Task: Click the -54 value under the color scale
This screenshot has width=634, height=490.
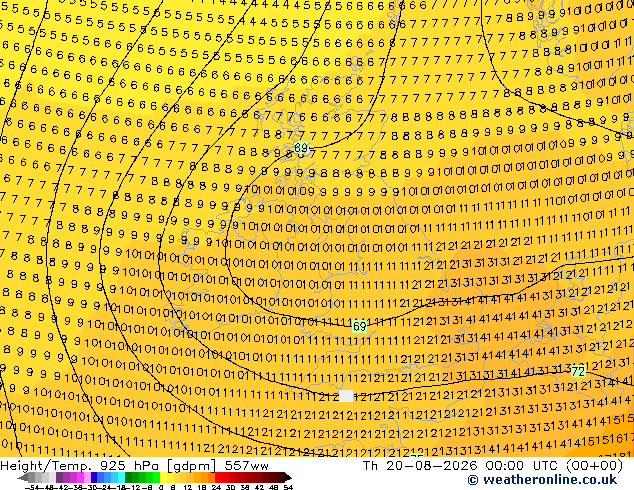Action: (32, 488)
